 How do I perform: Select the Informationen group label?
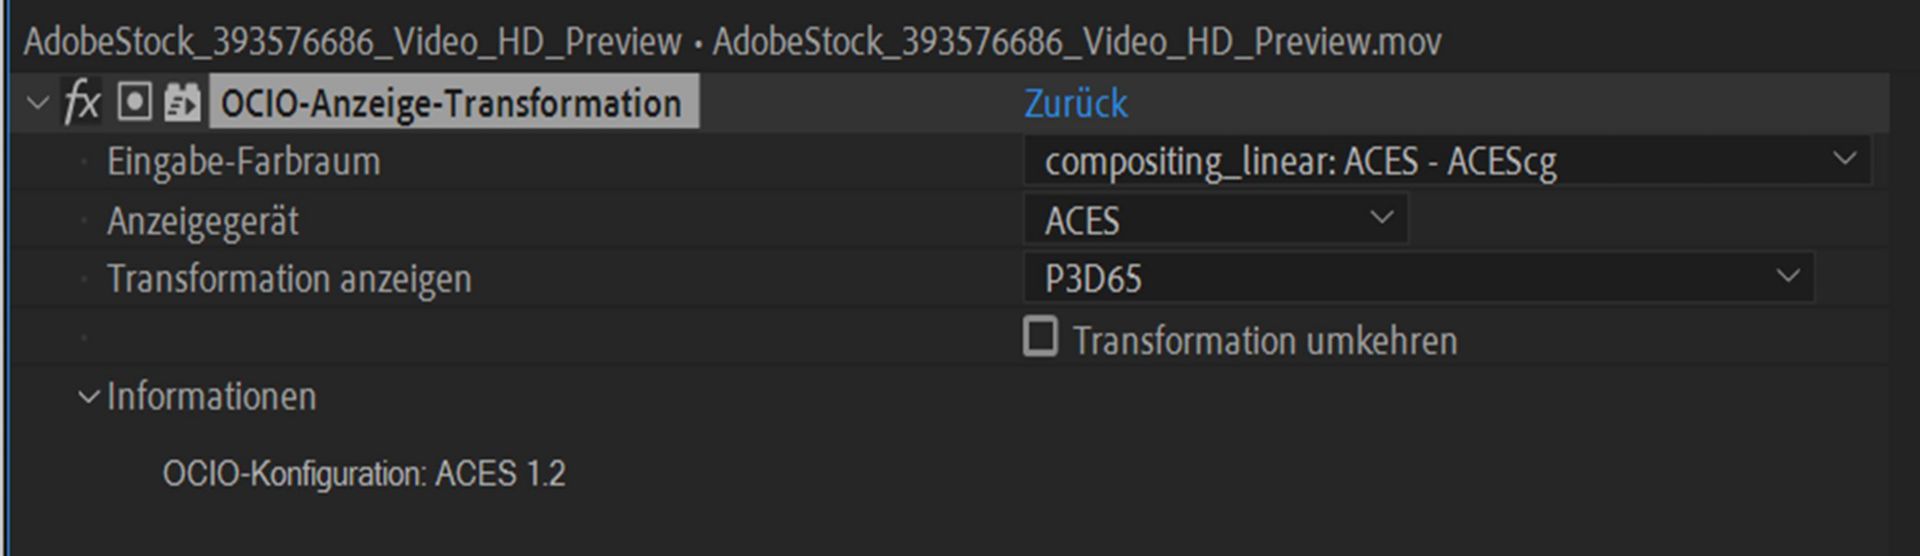point(212,397)
